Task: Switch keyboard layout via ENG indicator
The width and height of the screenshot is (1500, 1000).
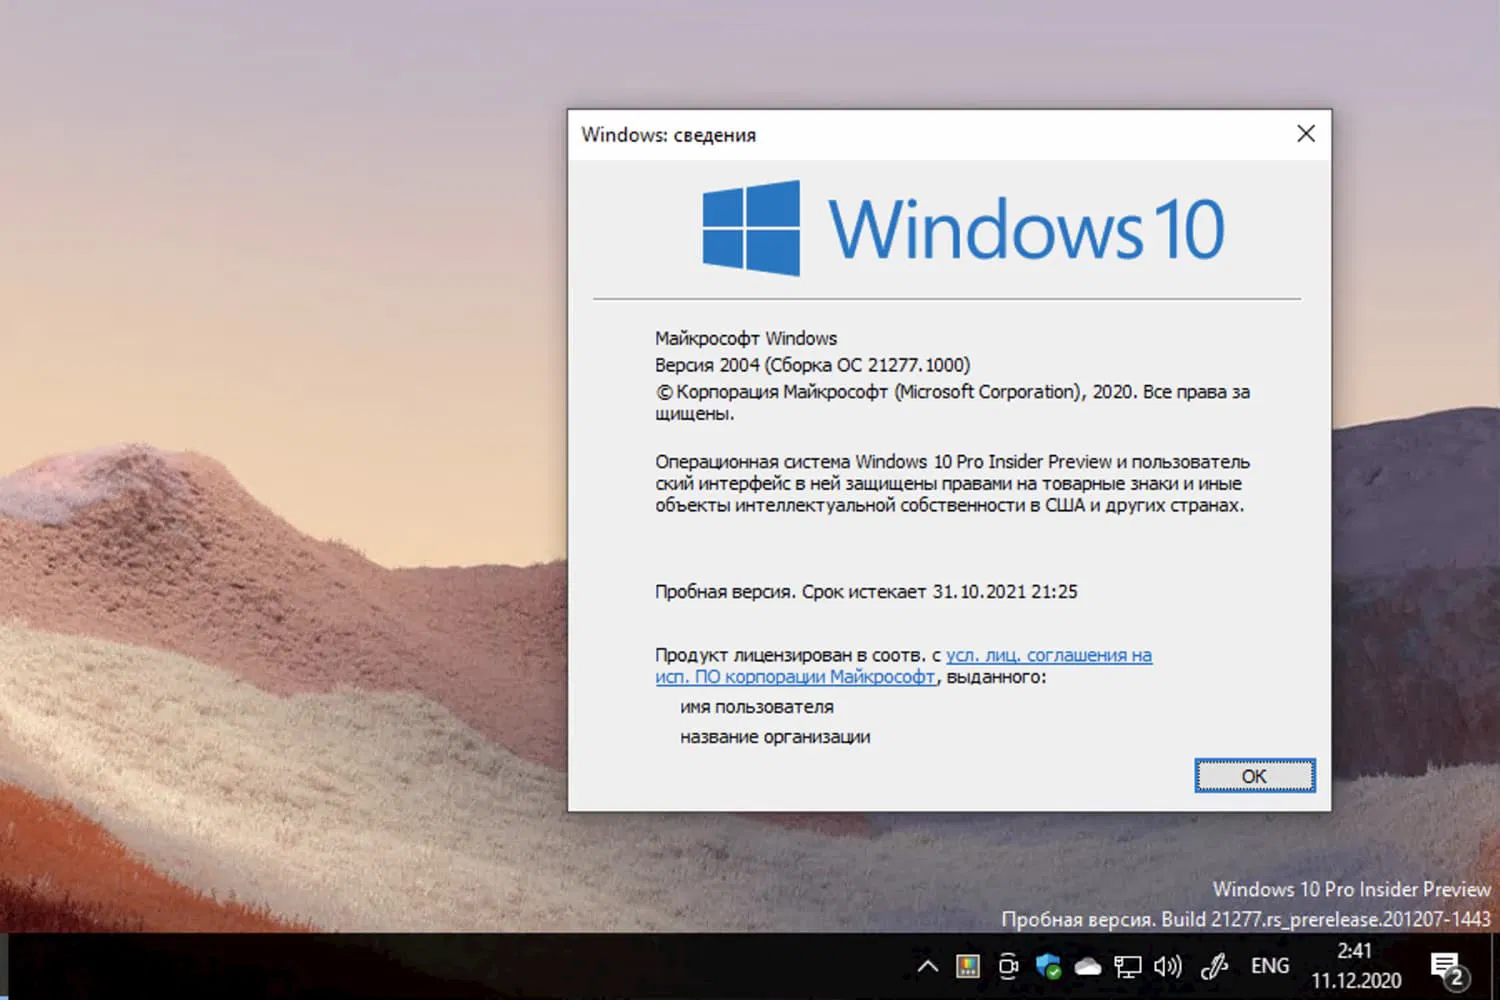Action: click(1270, 966)
